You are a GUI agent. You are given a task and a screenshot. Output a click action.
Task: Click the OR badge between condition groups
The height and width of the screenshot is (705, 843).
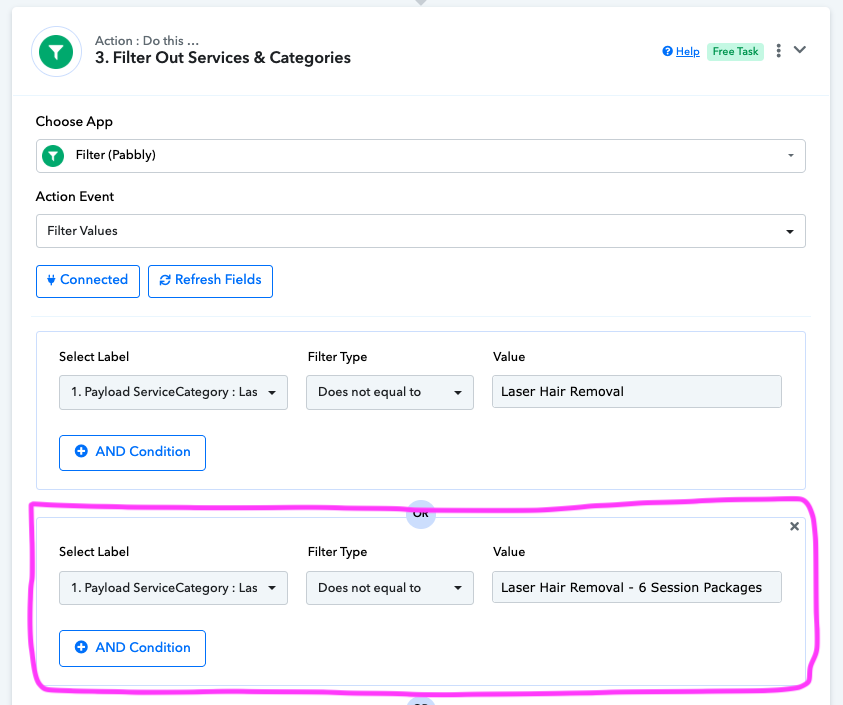point(421,514)
